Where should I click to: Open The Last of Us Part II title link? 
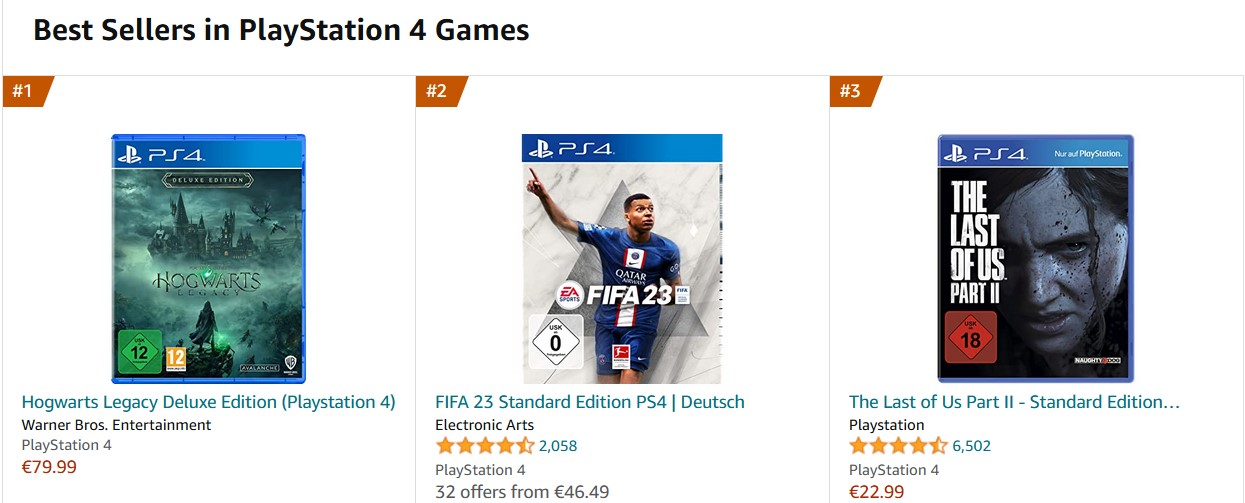pos(1014,402)
